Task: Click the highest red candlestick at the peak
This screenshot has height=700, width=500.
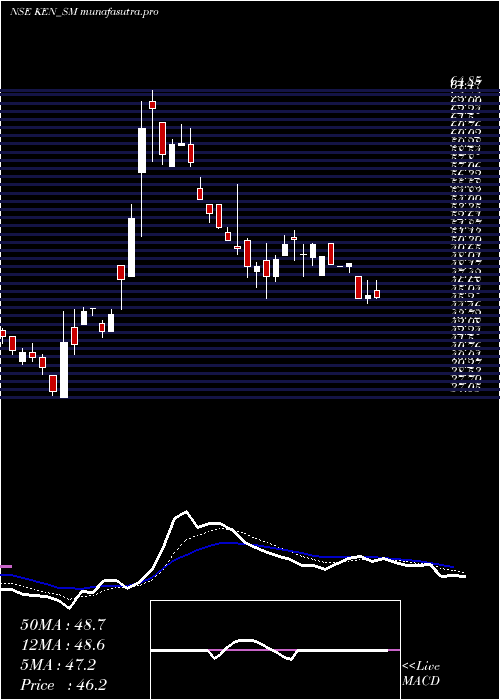Action: pyautogui.click(x=152, y=104)
